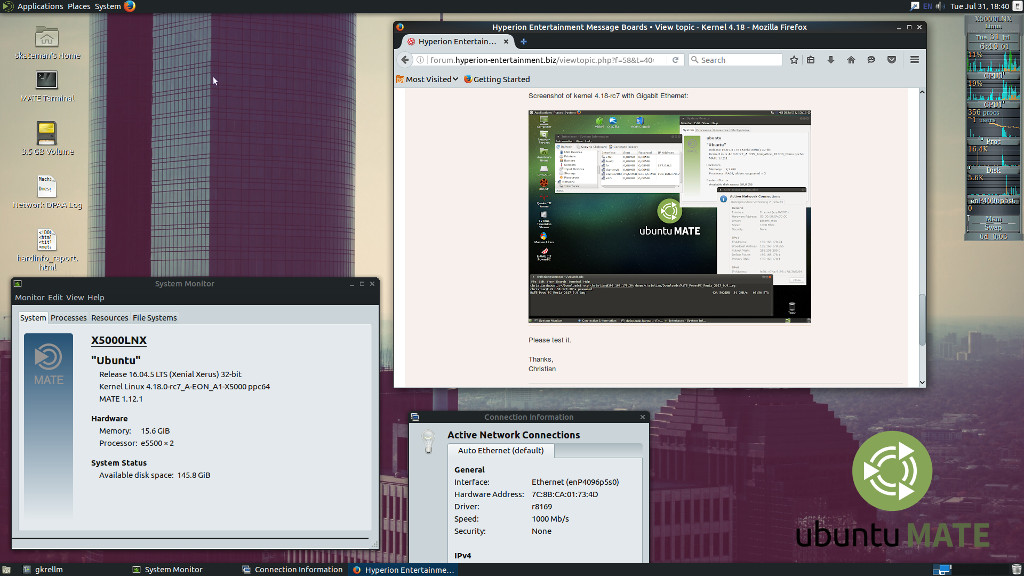Open the Firefox bookmarks list icon
The image size is (1024, 576).
(x=810, y=59)
